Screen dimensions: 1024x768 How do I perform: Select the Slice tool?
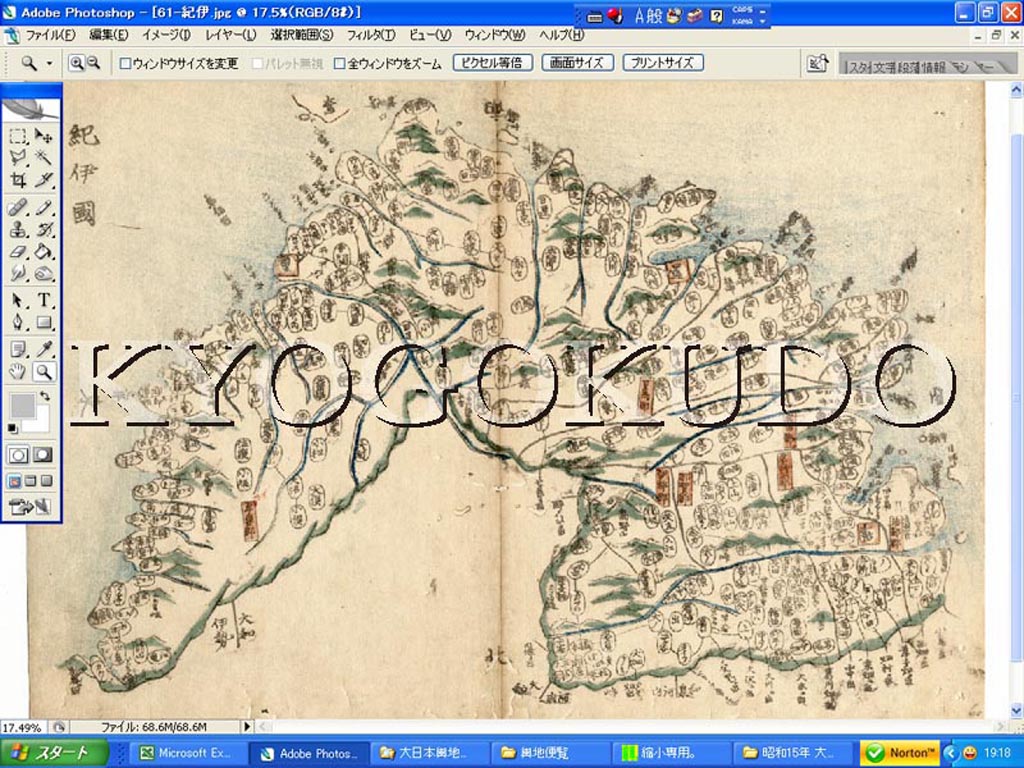[44, 180]
